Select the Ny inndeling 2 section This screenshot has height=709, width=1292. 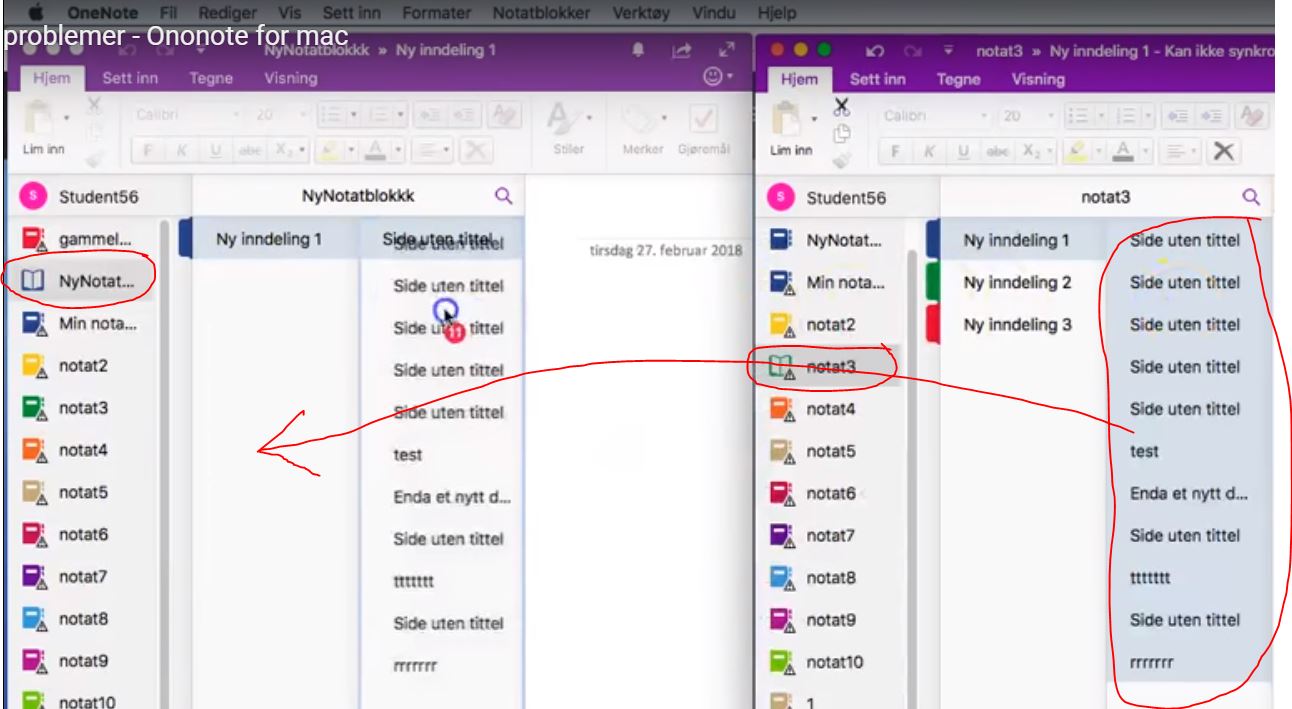1016,282
